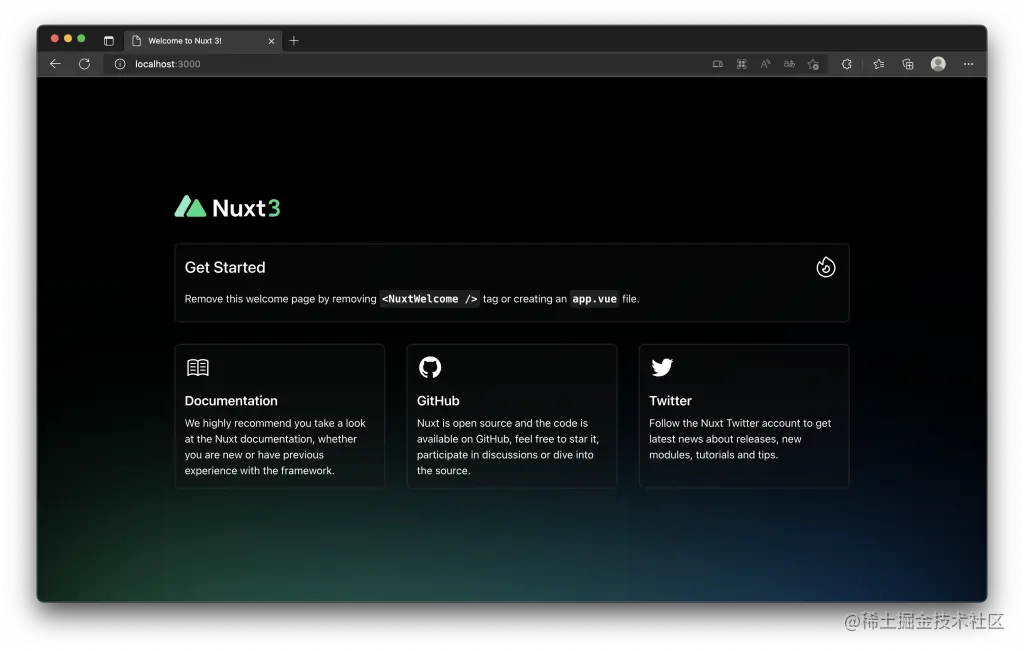View site information icon beside localhost

click(x=120, y=64)
